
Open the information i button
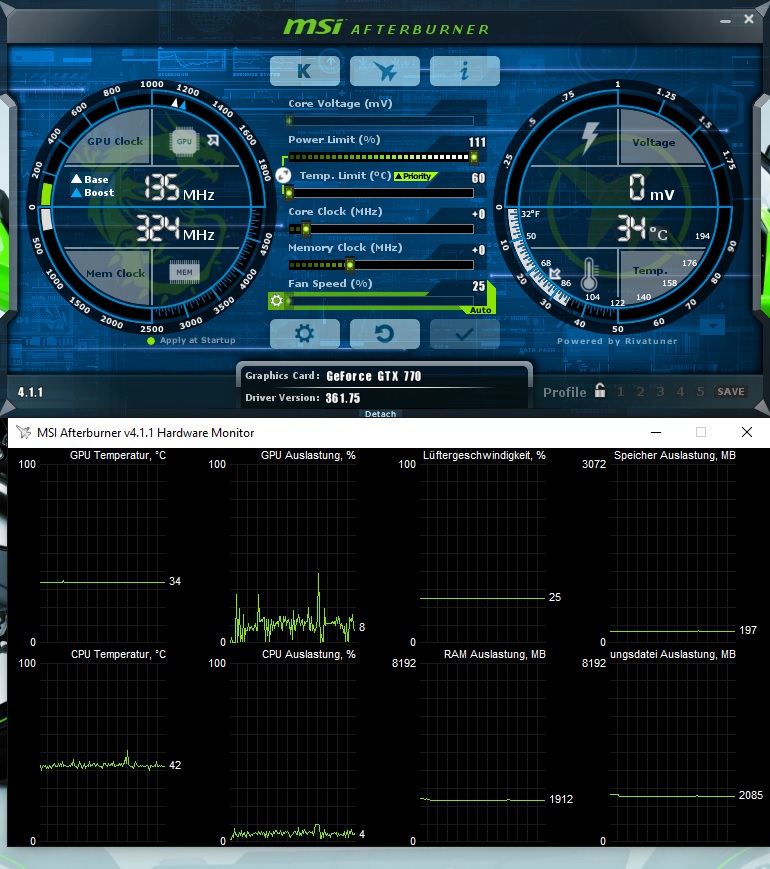(x=465, y=70)
